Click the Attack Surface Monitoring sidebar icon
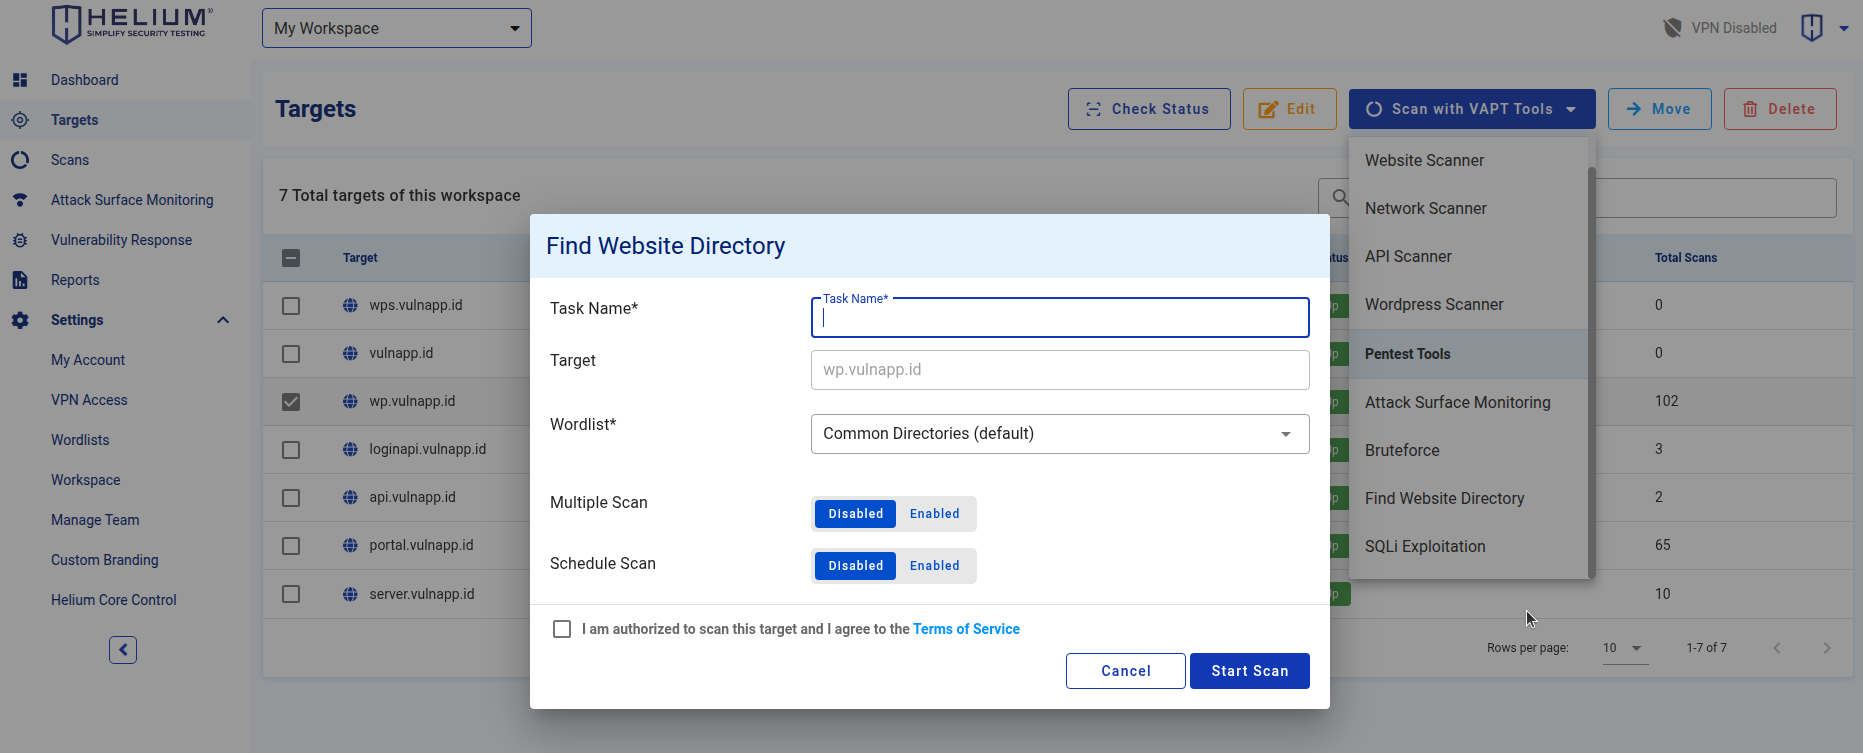 pos(20,200)
